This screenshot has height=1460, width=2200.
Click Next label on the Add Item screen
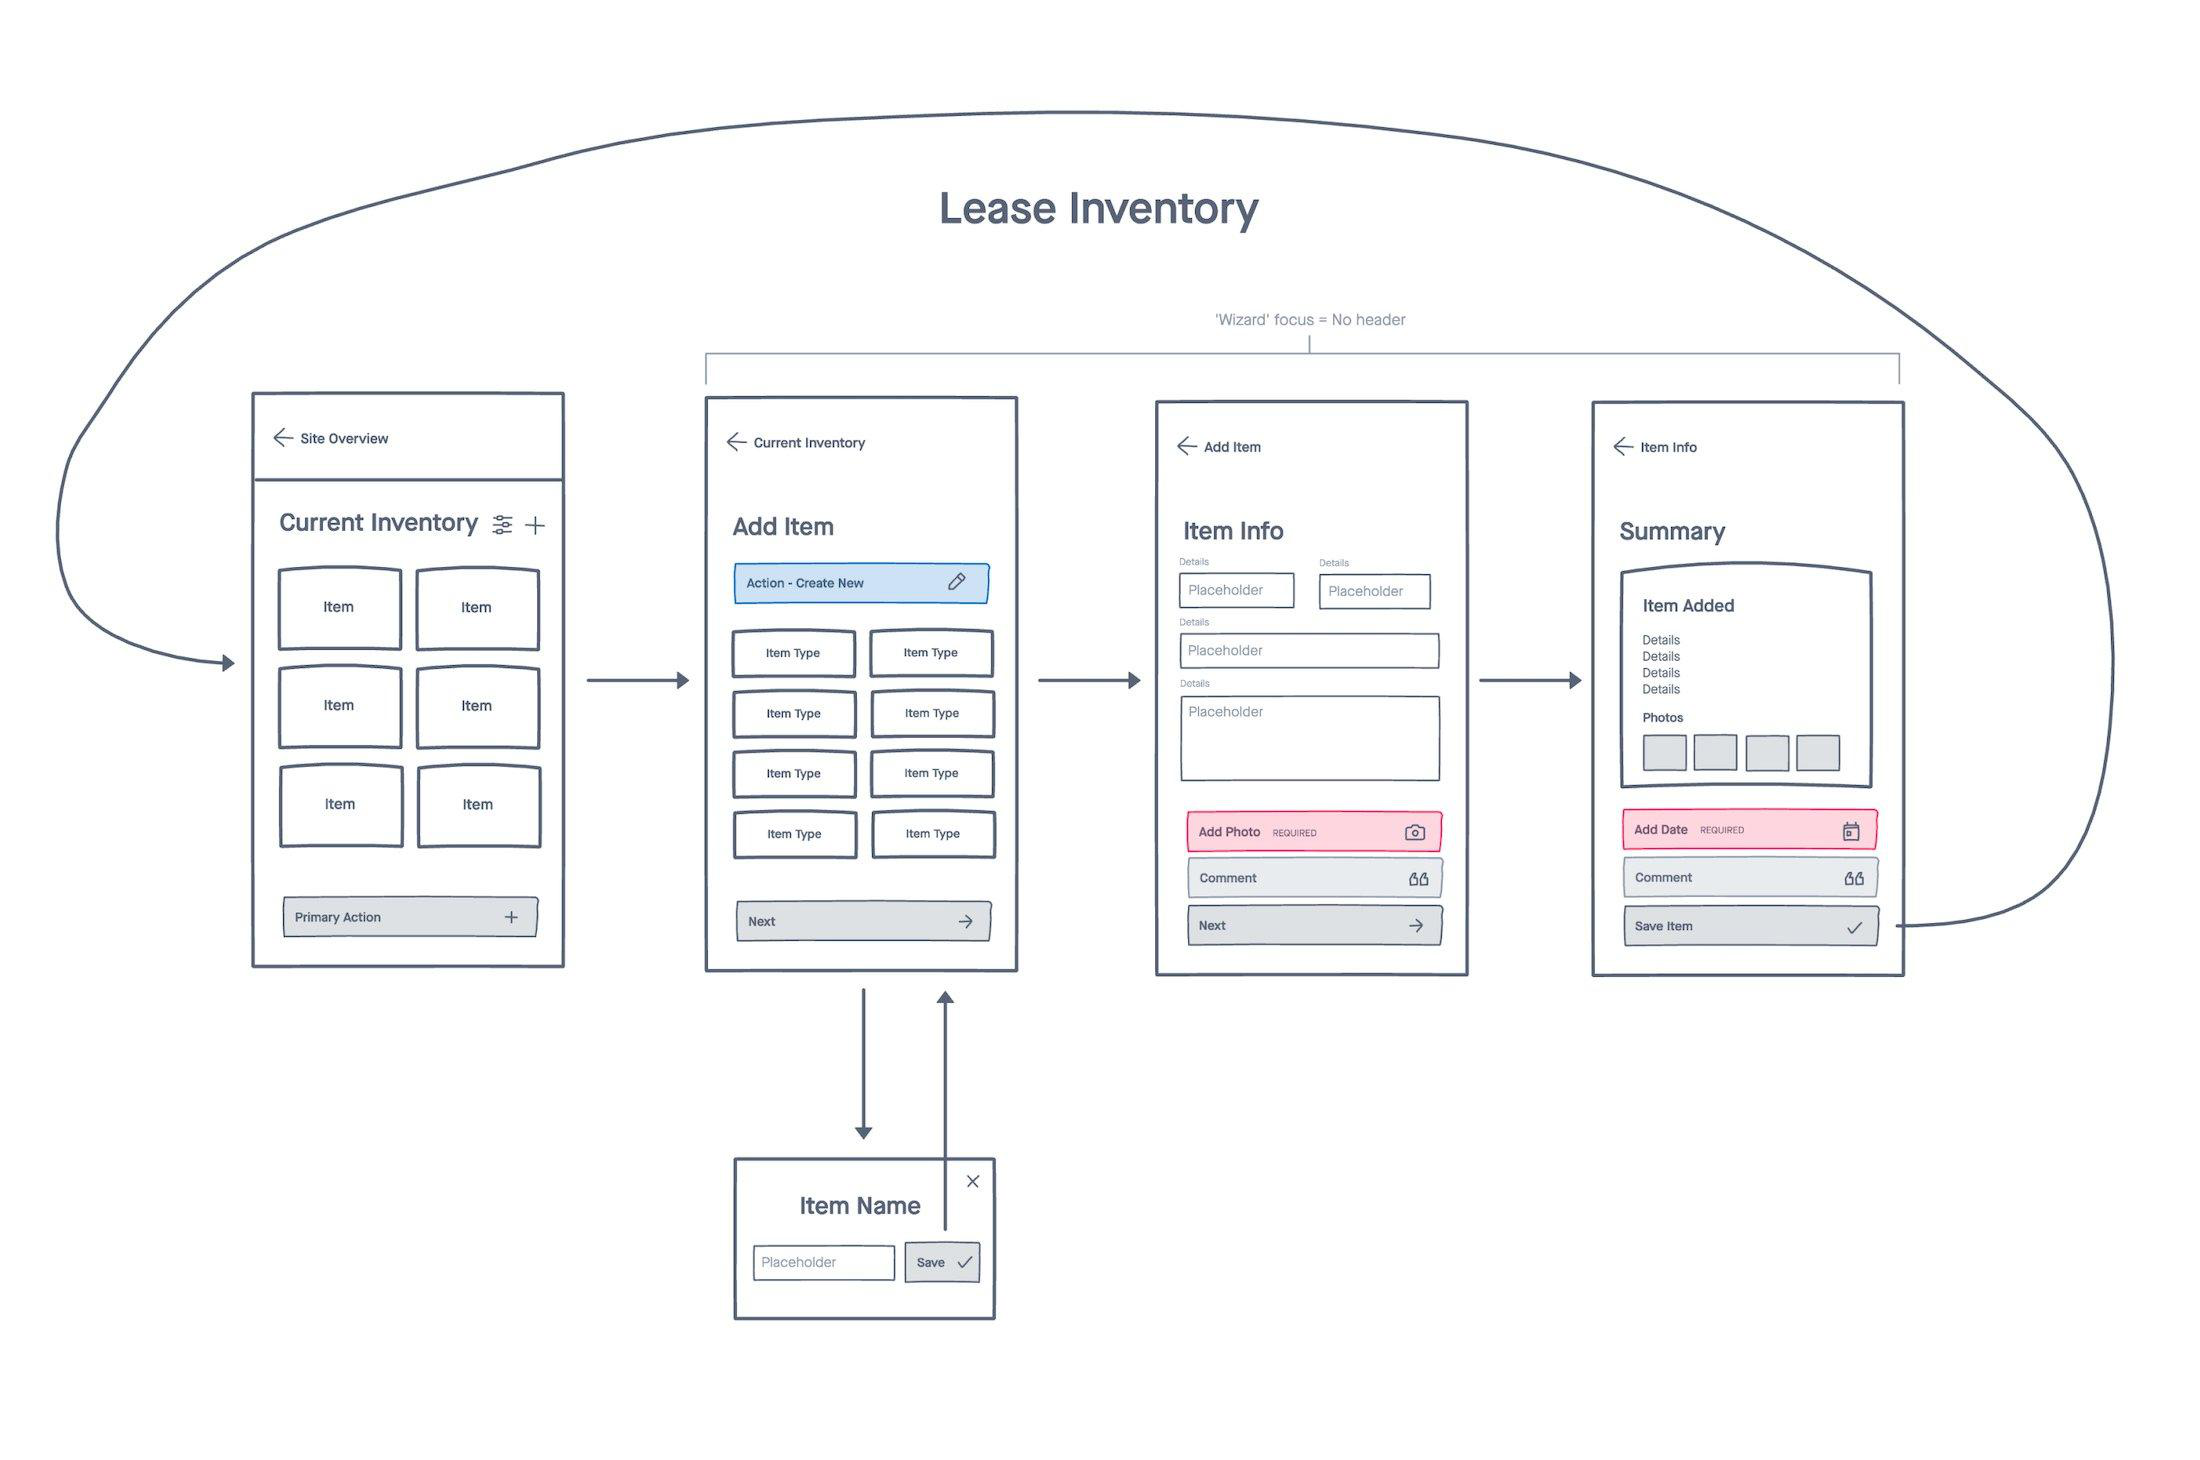tap(761, 922)
